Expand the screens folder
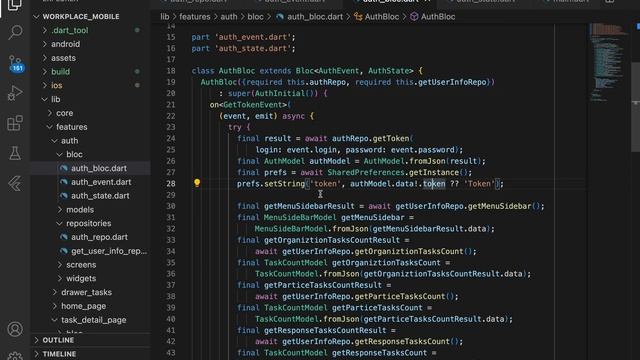The image size is (640, 360). pos(60,265)
